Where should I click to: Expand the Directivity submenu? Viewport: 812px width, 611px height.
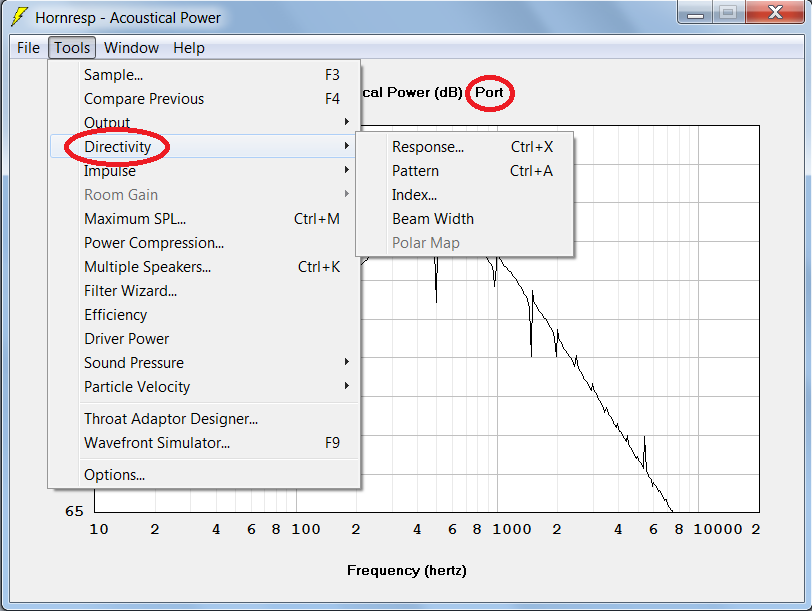(205, 147)
